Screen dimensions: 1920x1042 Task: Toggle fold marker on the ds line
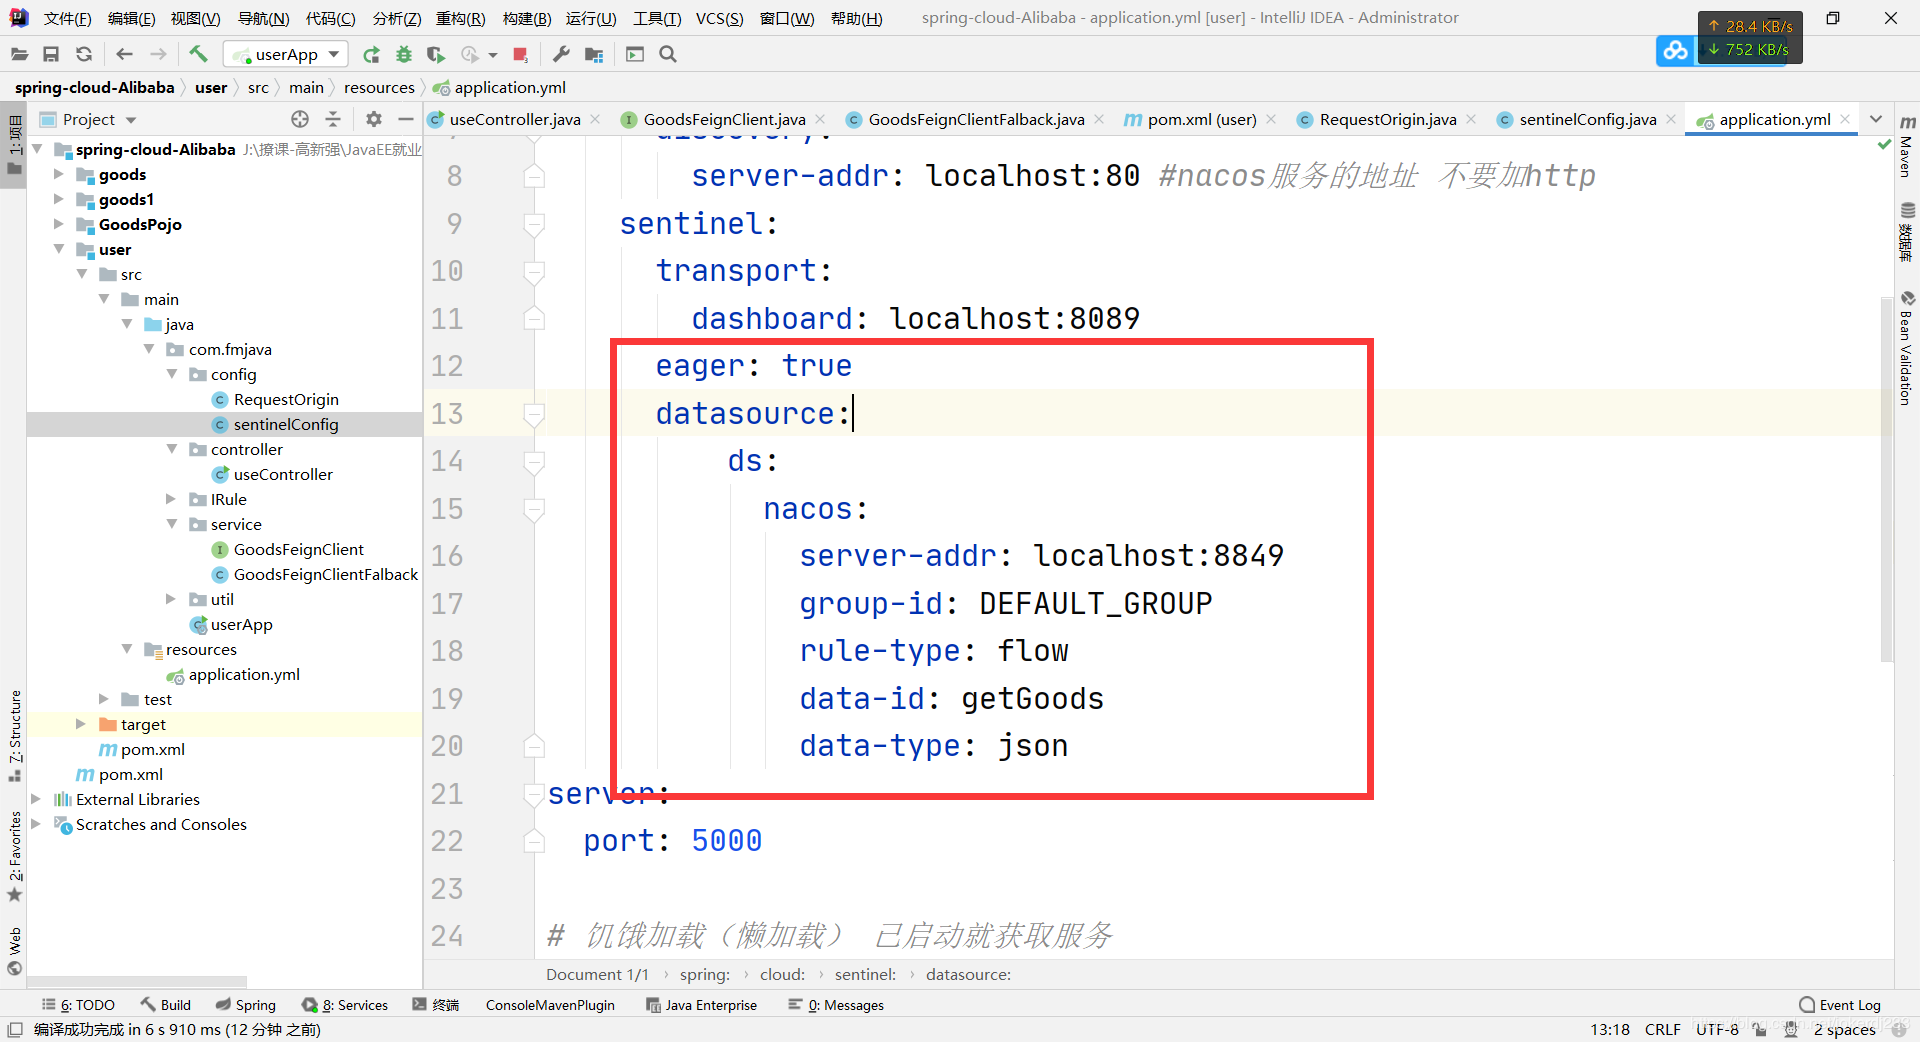coord(534,461)
